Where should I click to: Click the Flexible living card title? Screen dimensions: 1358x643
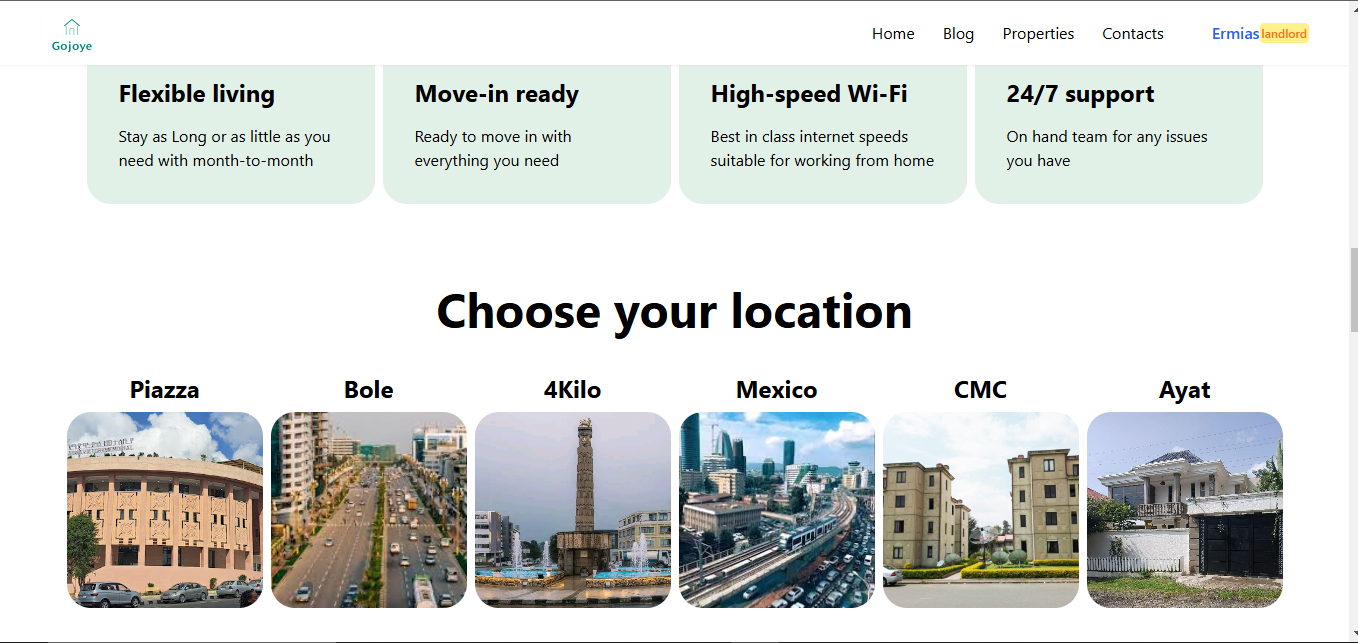[x=197, y=94]
